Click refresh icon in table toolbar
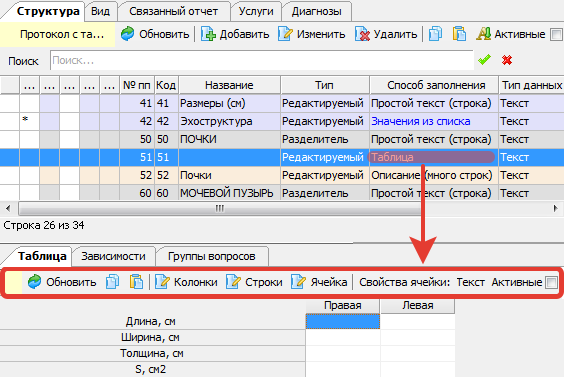Screen dimensions: 564x377 tap(35, 282)
